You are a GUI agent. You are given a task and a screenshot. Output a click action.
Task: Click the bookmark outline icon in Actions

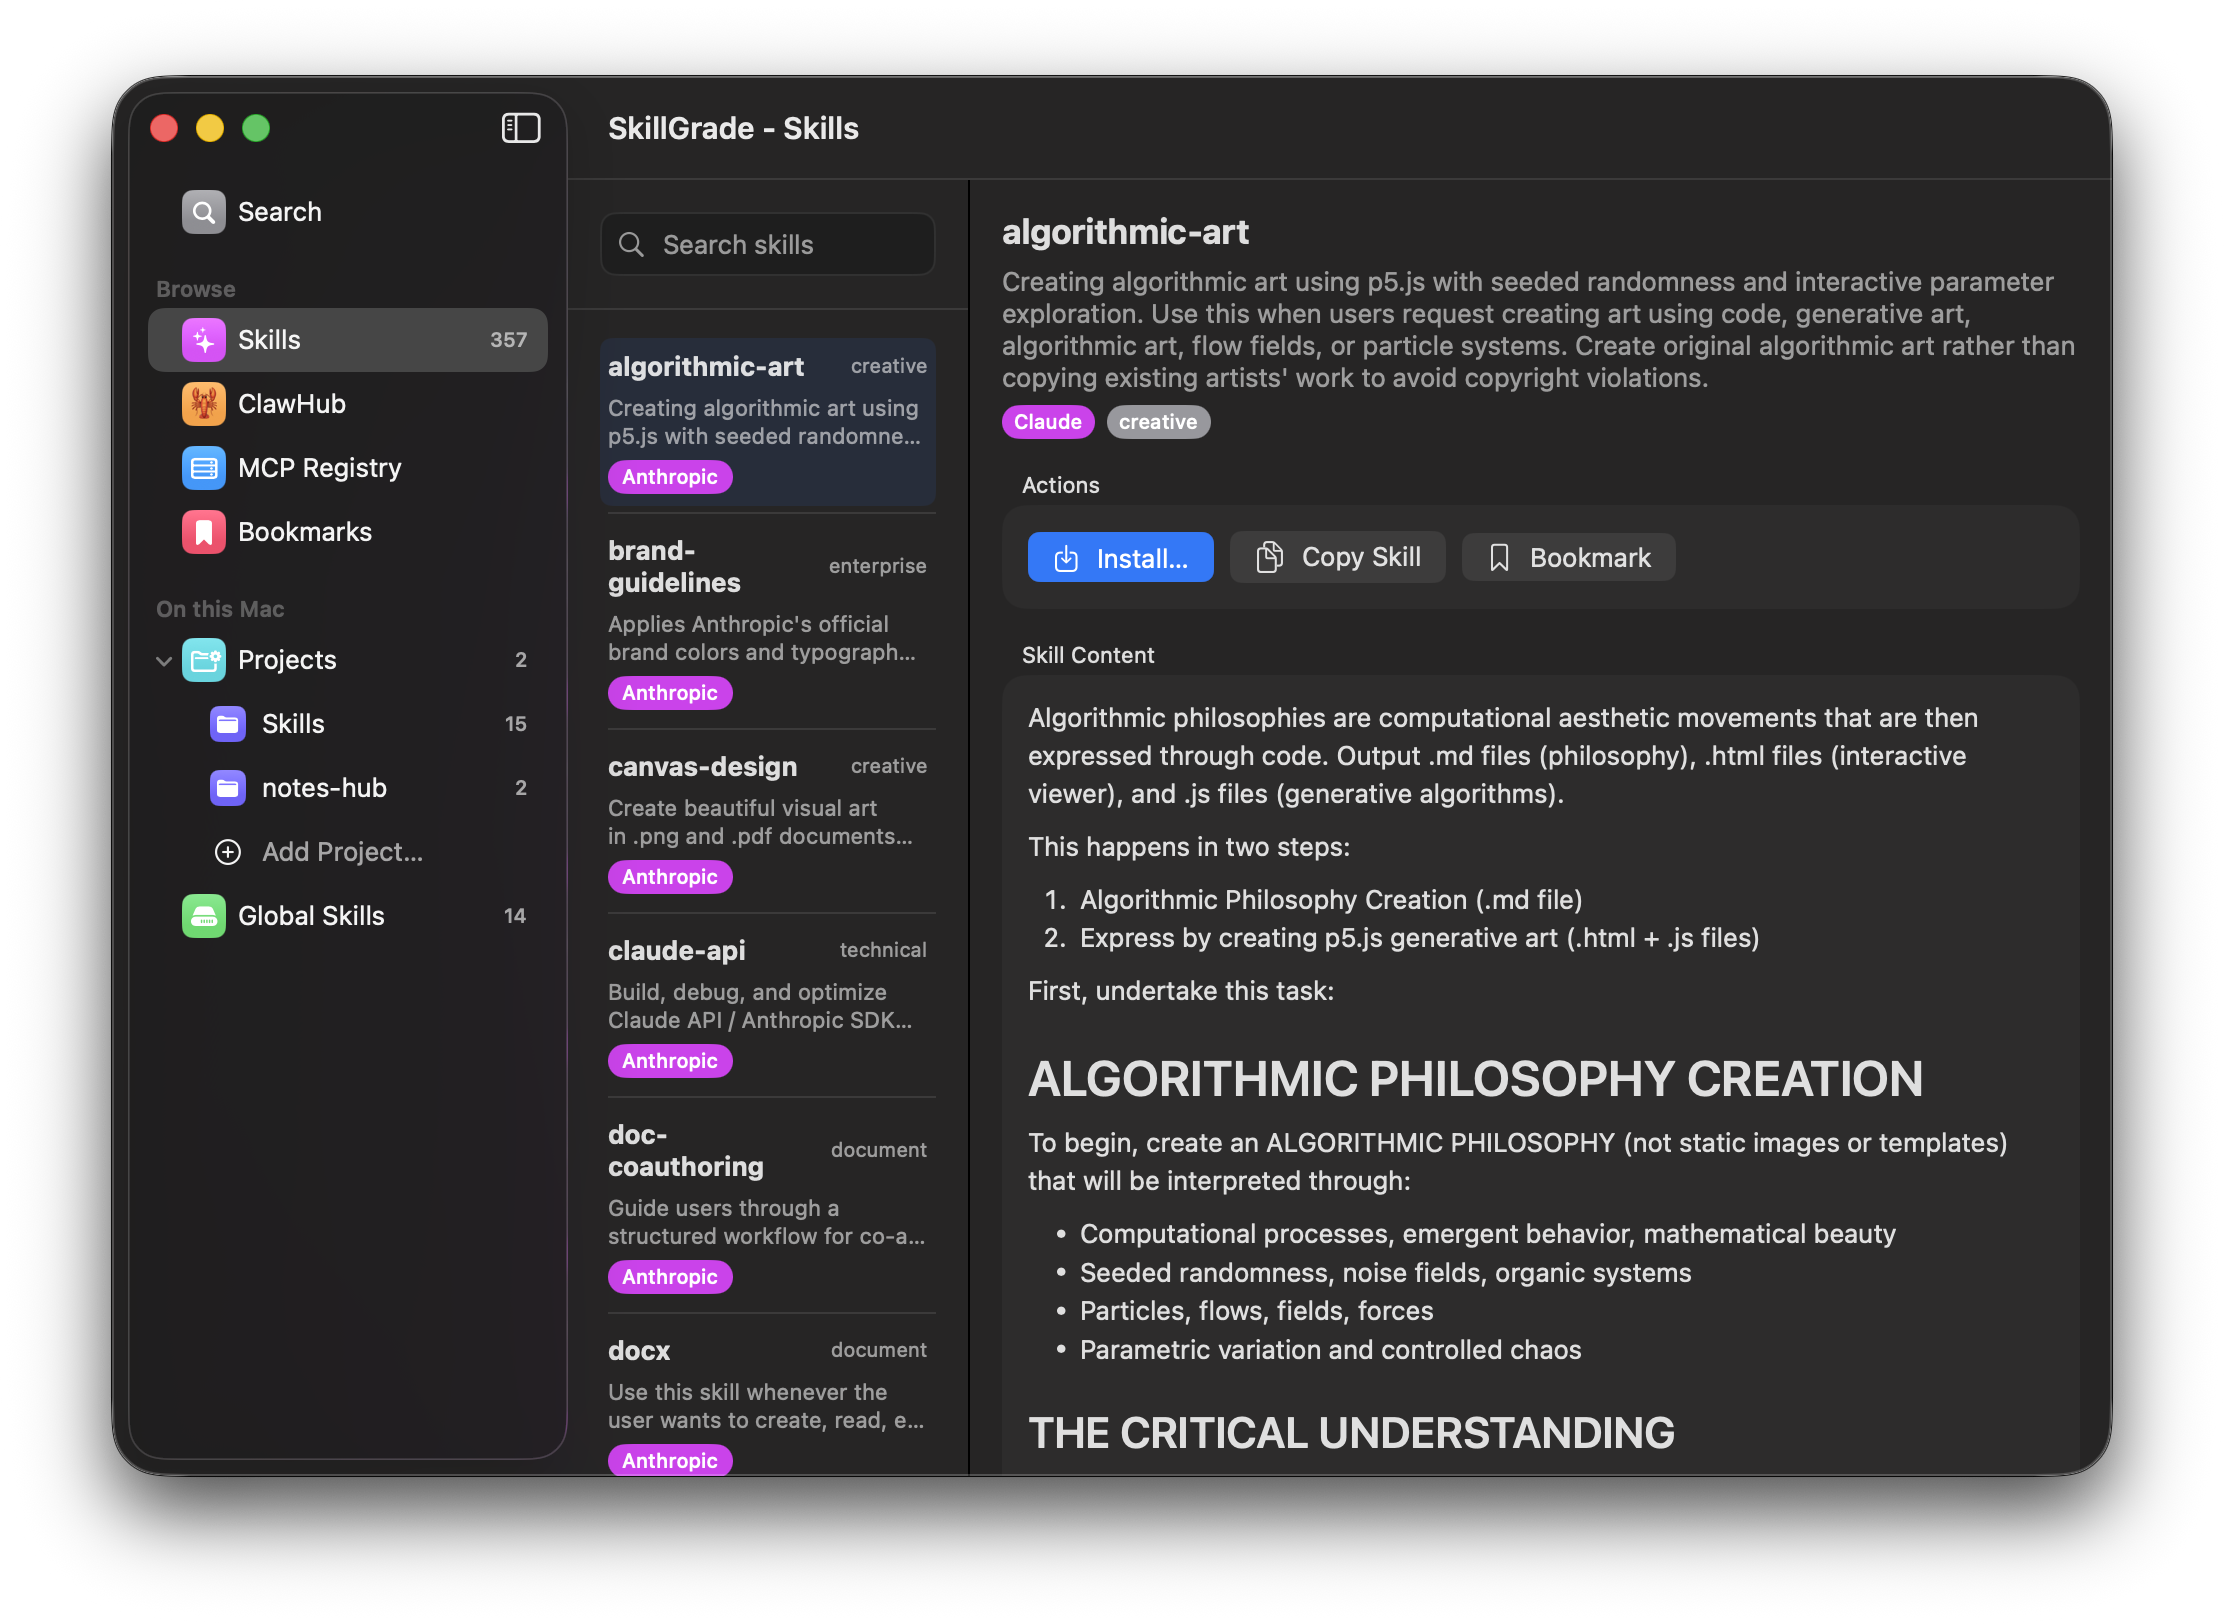[x=1499, y=558]
